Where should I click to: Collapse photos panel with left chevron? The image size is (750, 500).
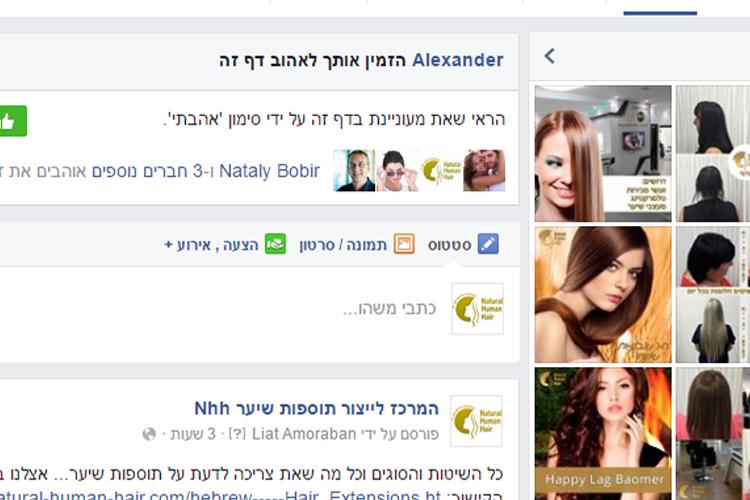tap(550, 56)
